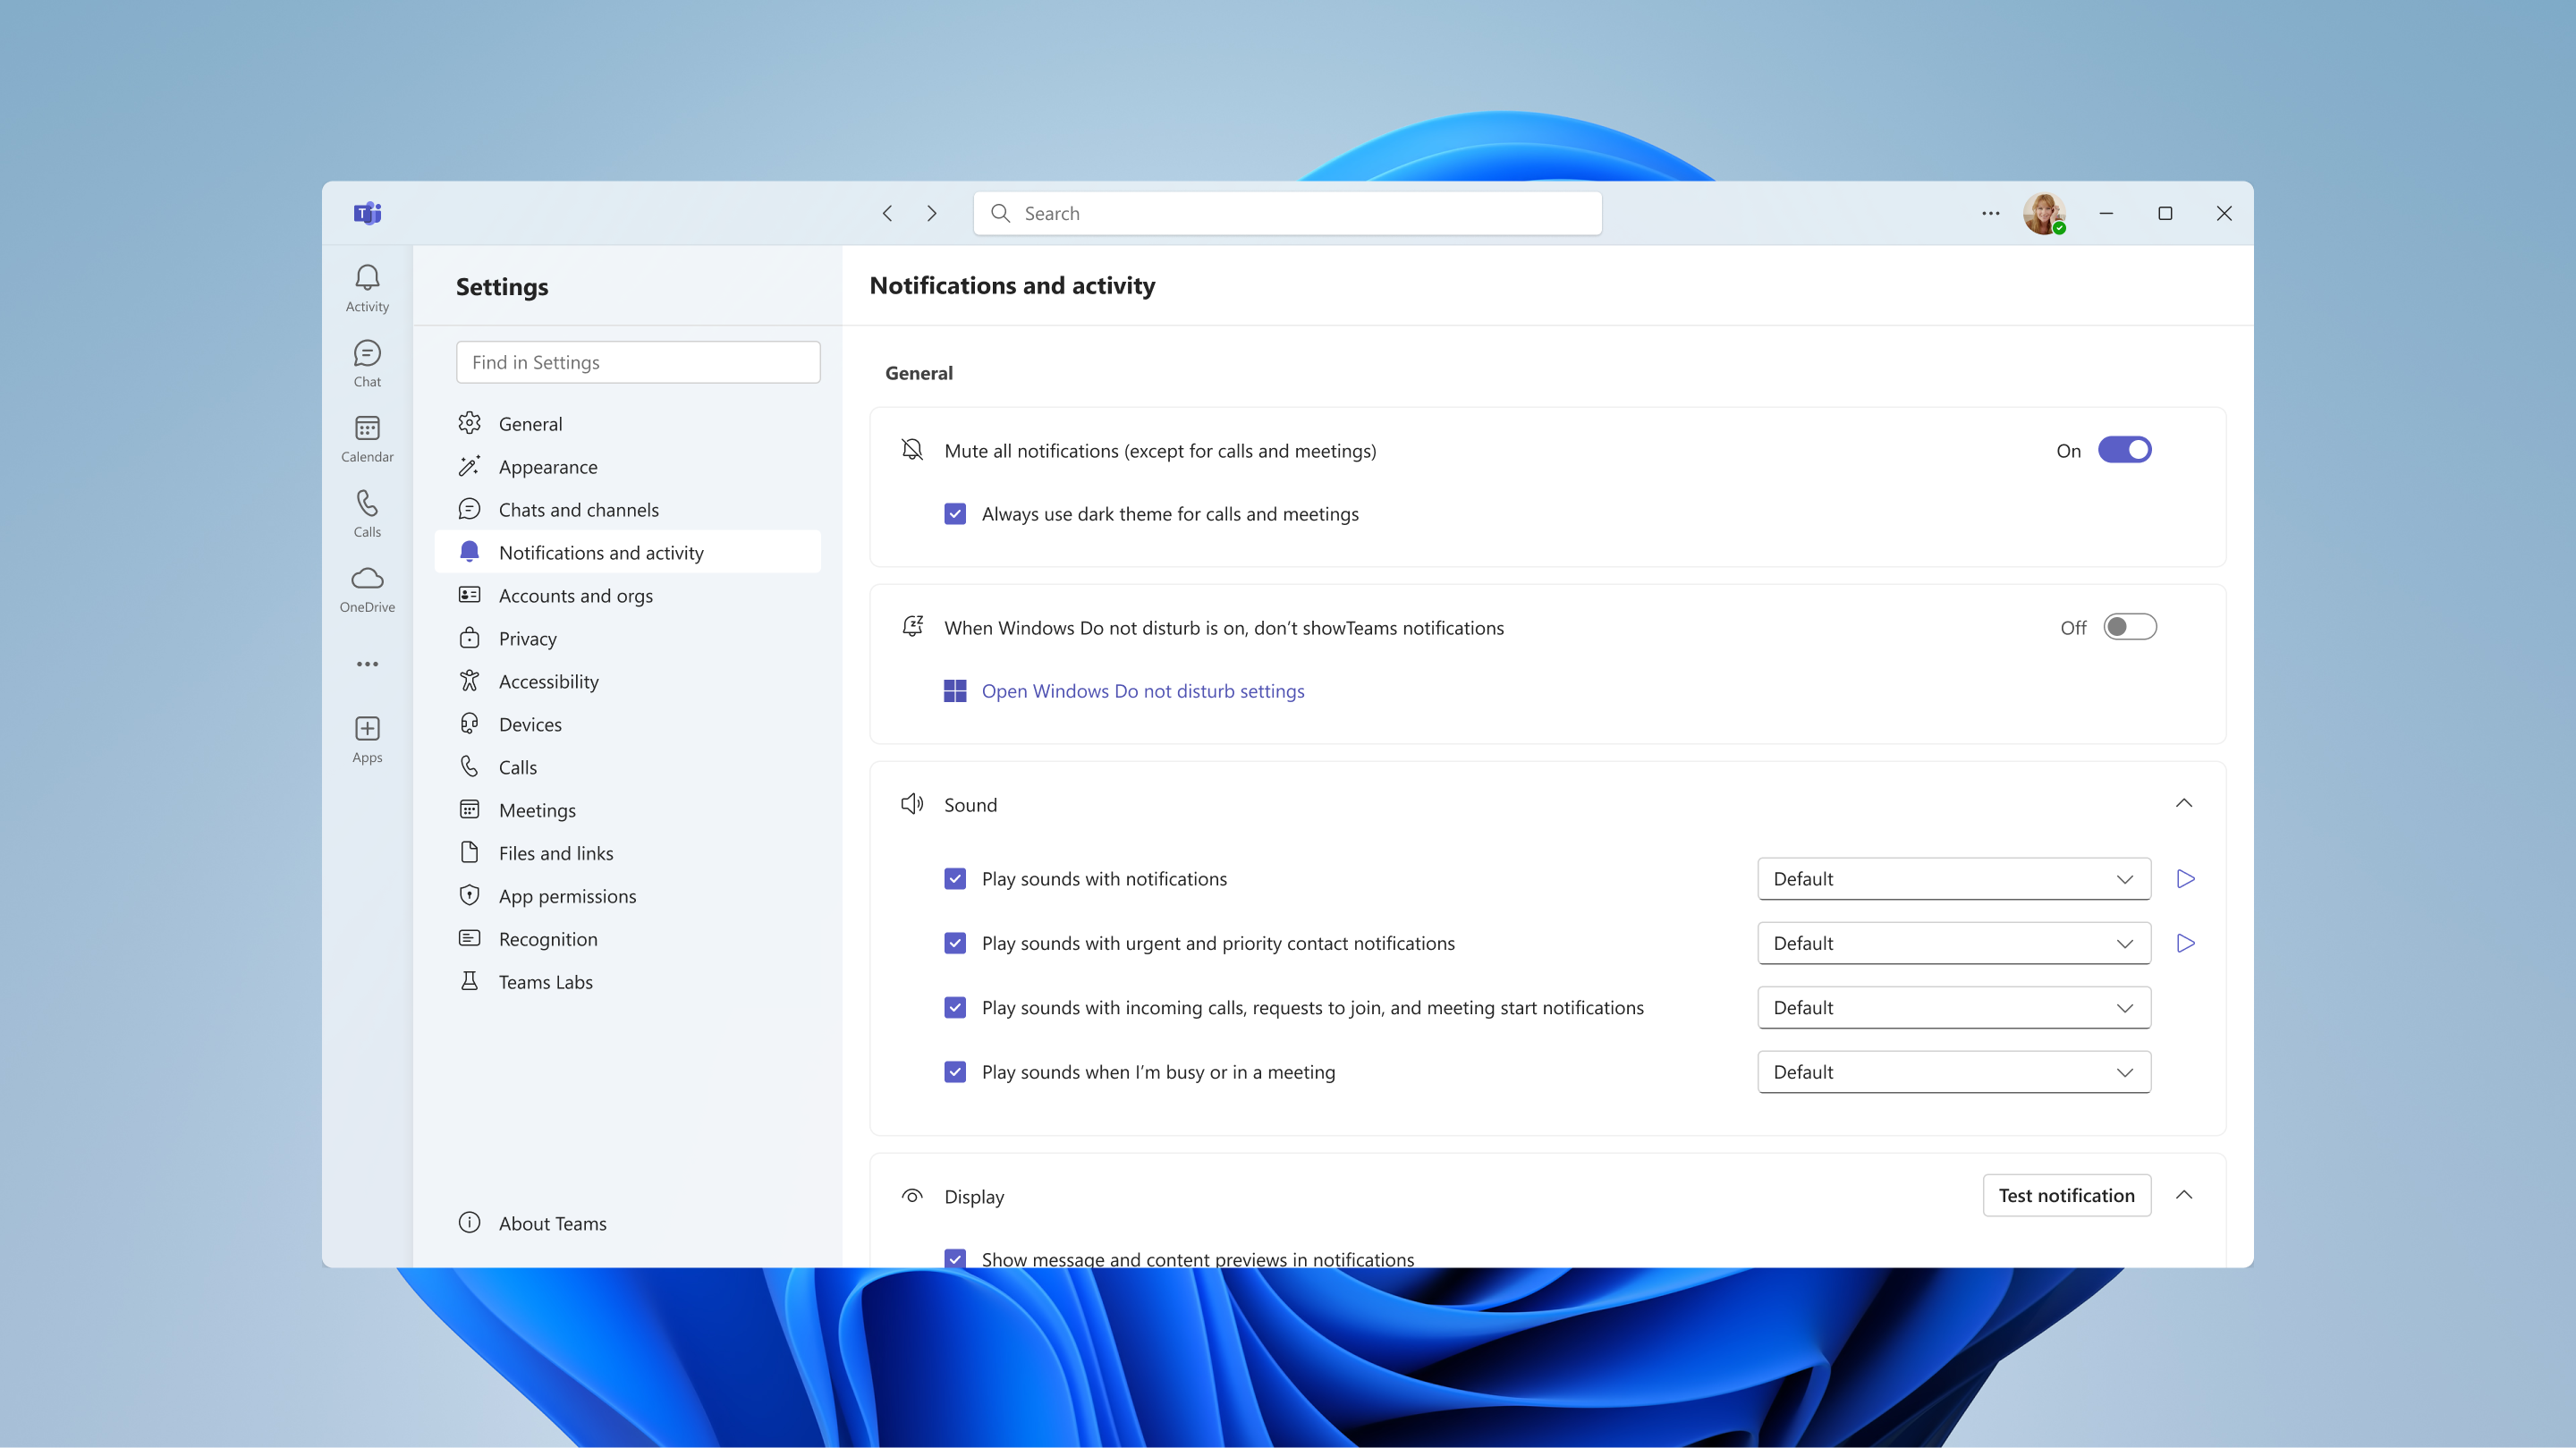Click the Find in Settings search field
The height and width of the screenshot is (1448, 2576).
637,362
